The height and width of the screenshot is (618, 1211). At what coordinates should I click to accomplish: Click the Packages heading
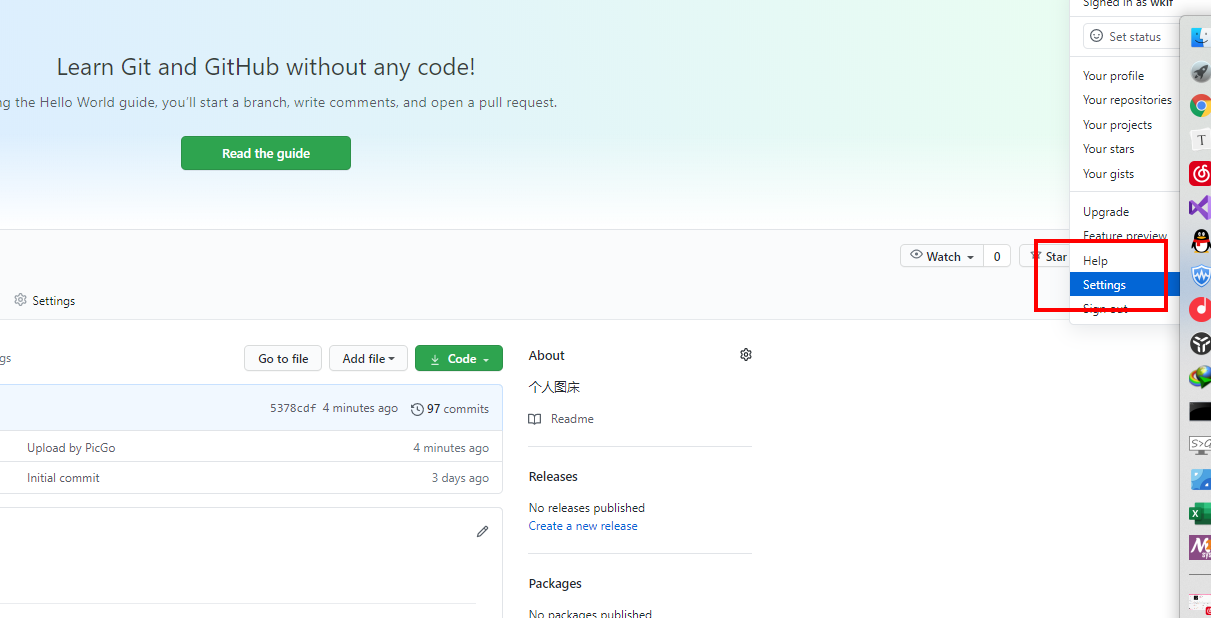[555, 584]
